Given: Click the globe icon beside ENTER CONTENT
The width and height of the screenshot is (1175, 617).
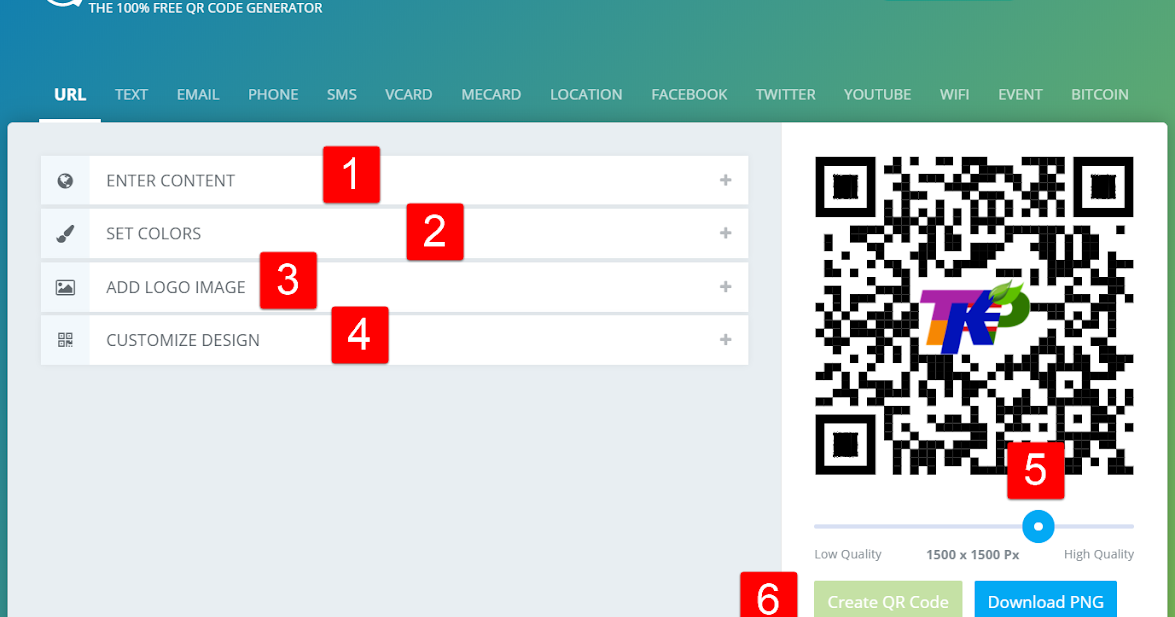Looking at the screenshot, I should pyautogui.click(x=65, y=180).
